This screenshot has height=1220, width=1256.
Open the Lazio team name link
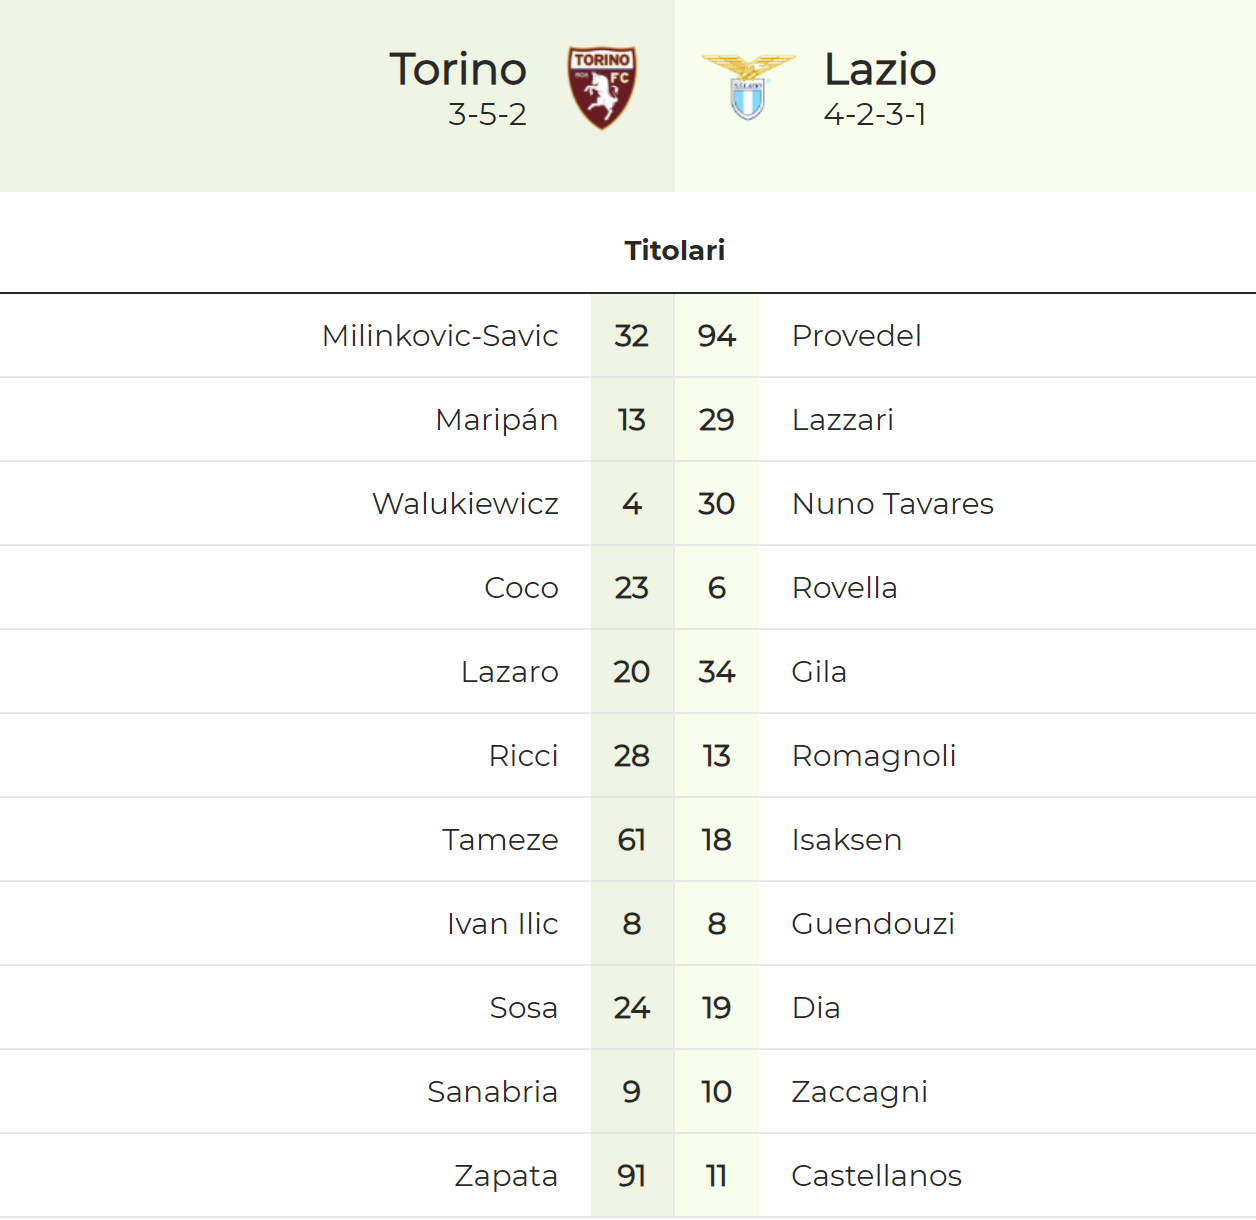pos(880,69)
